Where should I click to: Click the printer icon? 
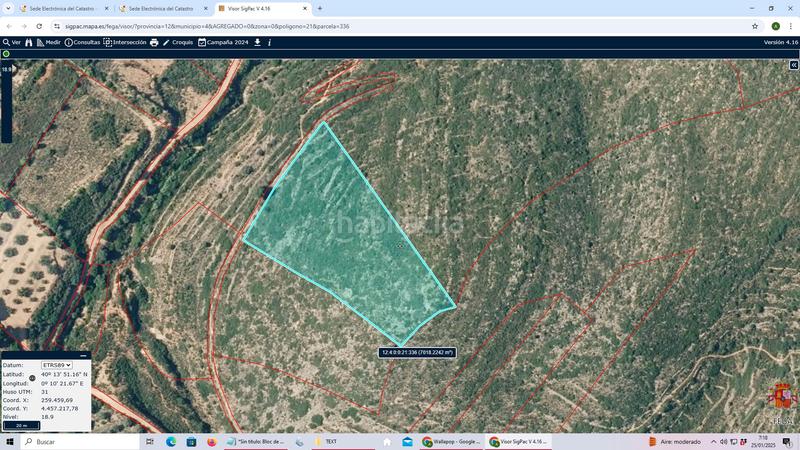click(154, 43)
